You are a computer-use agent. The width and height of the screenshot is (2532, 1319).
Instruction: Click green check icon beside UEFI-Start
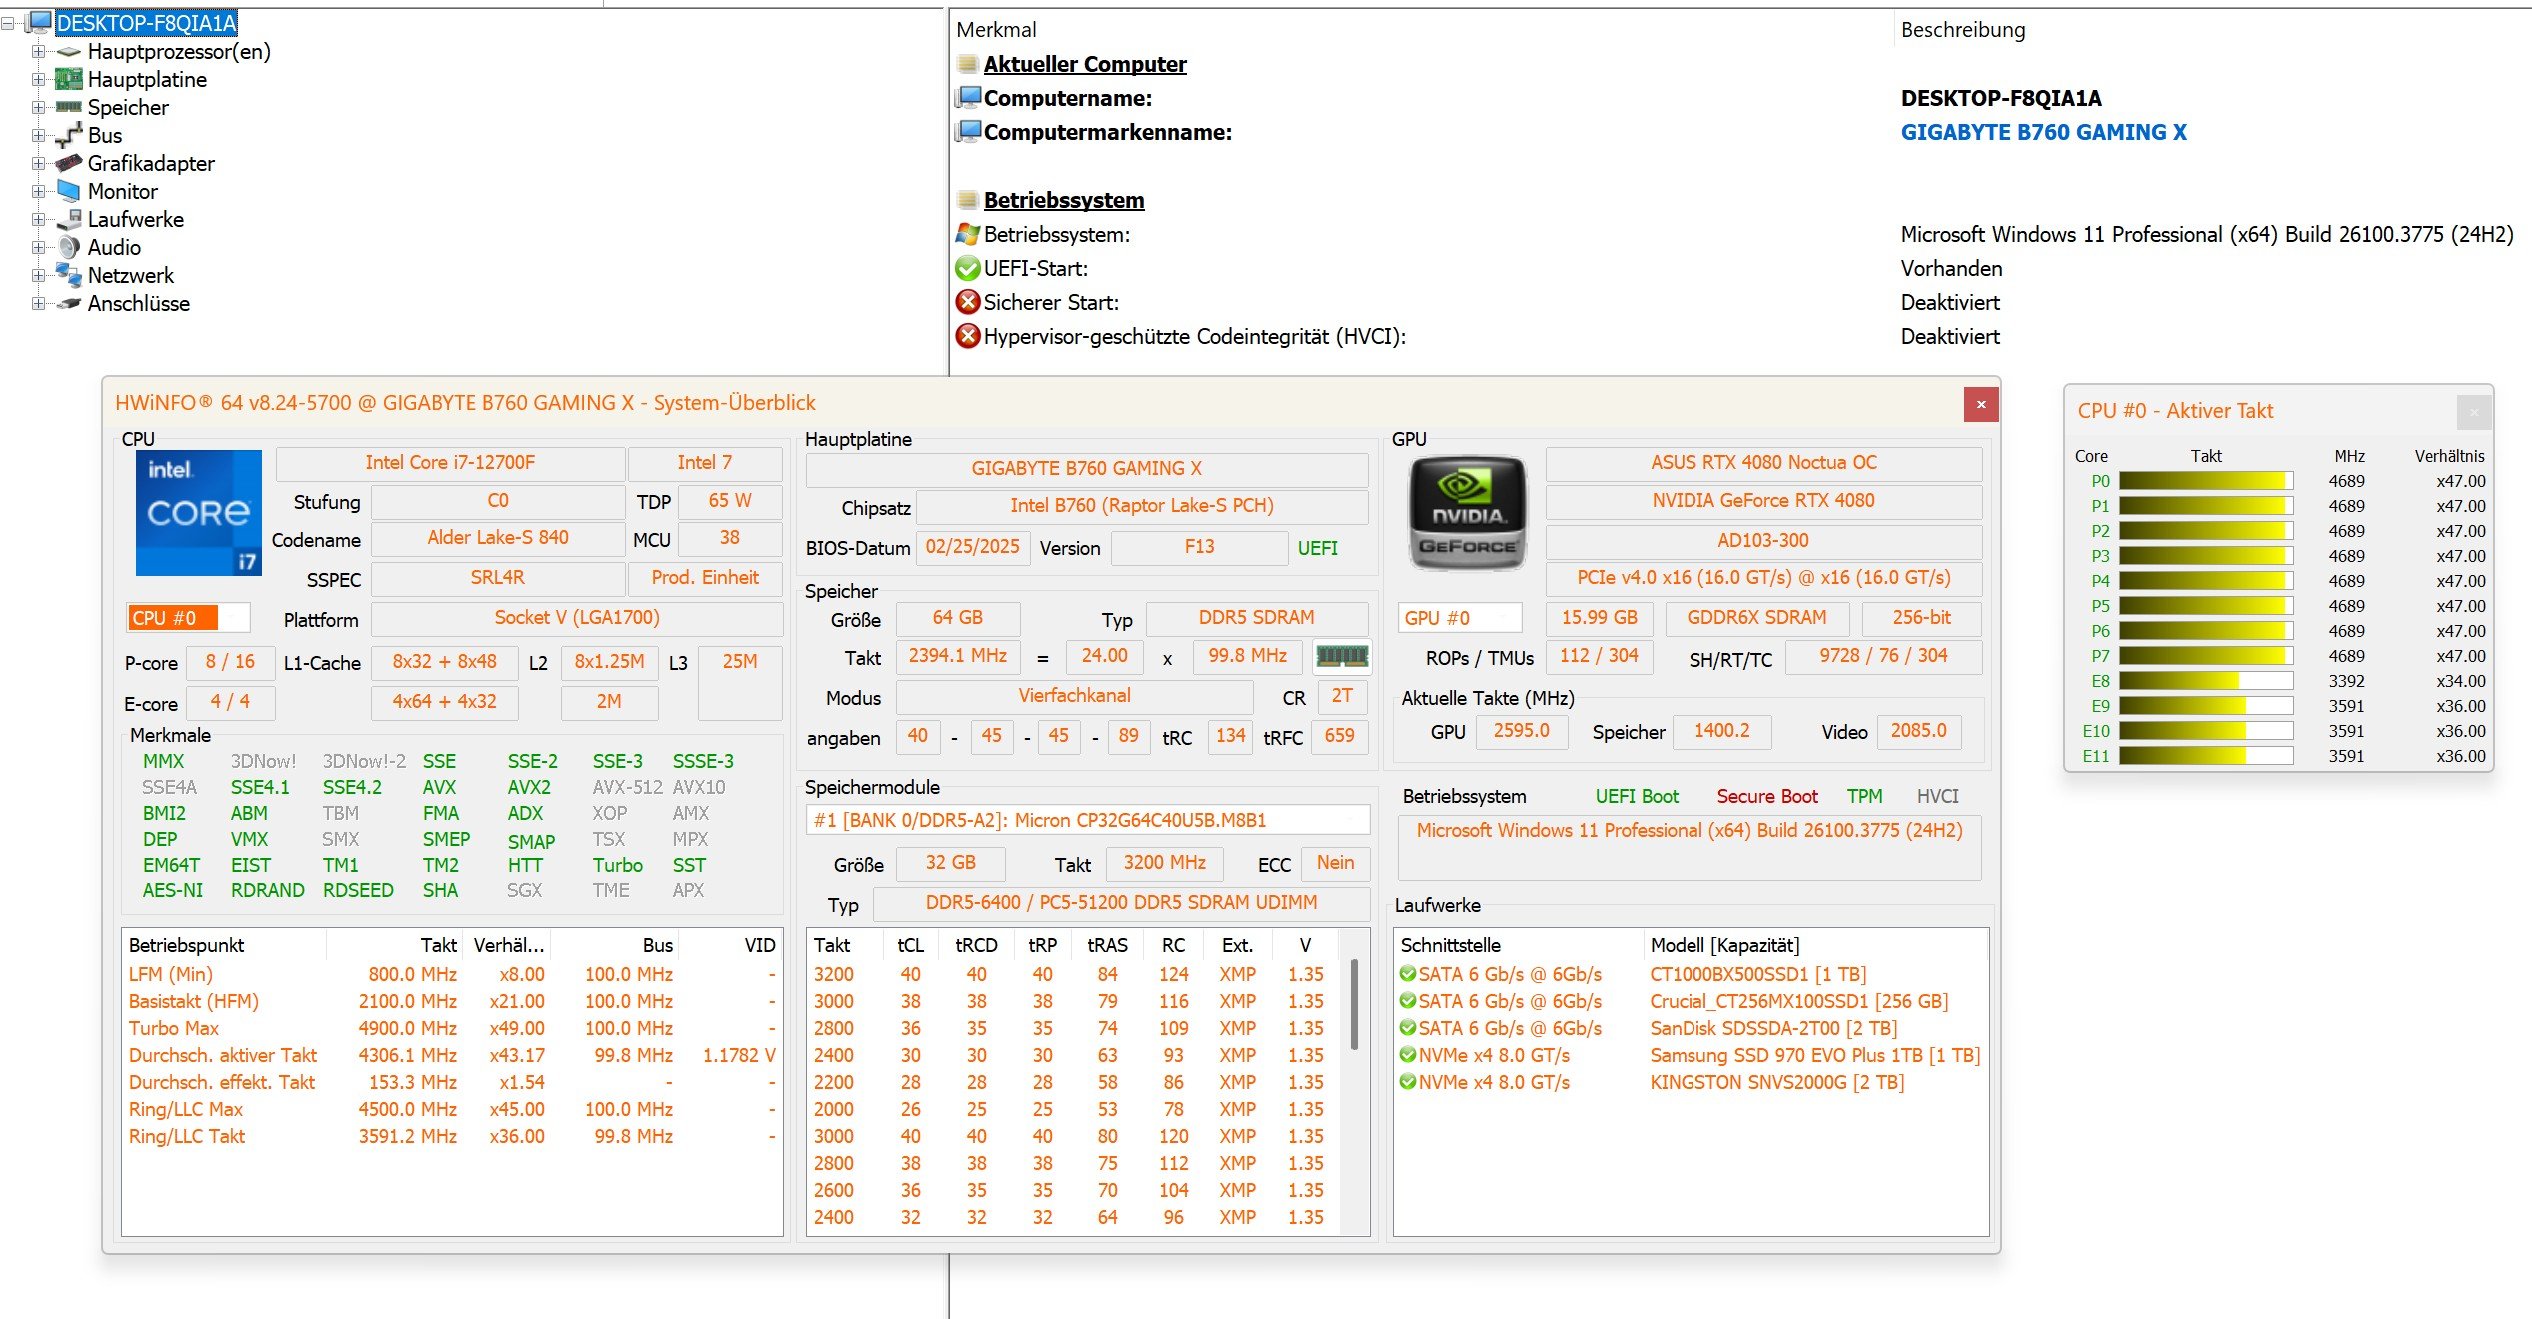coord(967,268)
